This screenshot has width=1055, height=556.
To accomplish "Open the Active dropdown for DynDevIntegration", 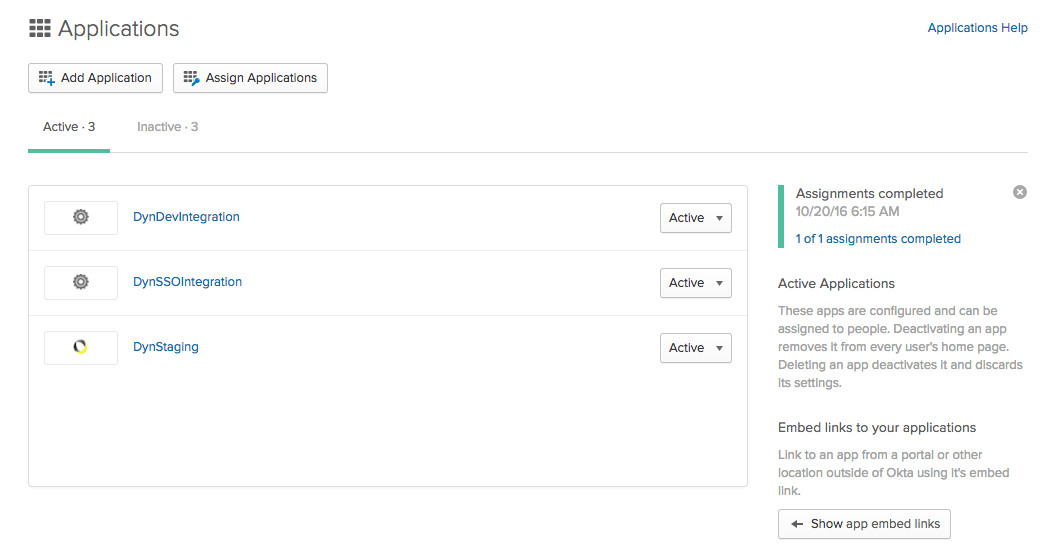I will (696, 218).
